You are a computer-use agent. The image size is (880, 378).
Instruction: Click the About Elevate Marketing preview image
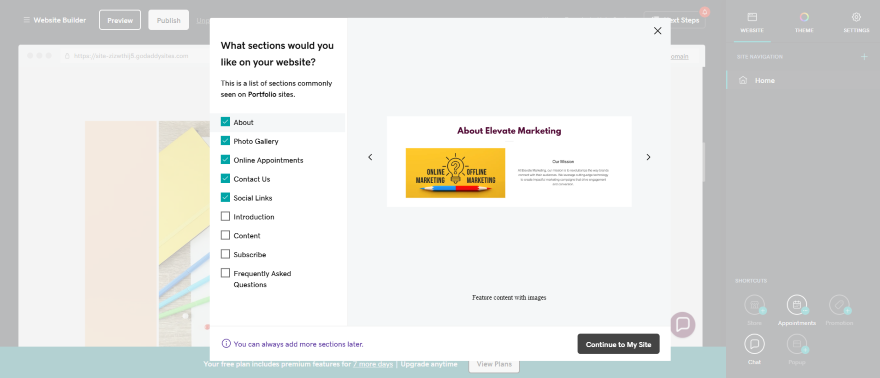509,162
